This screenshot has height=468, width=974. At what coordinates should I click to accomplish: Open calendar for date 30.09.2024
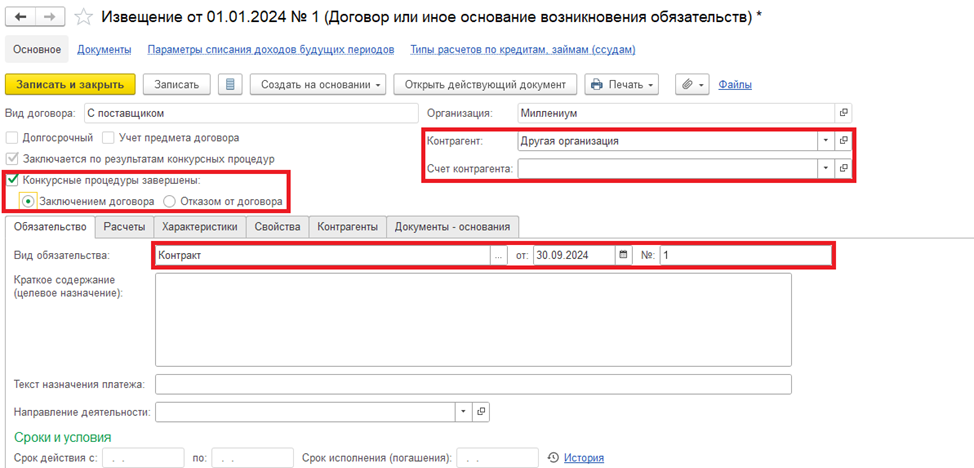tap(623, 255)
